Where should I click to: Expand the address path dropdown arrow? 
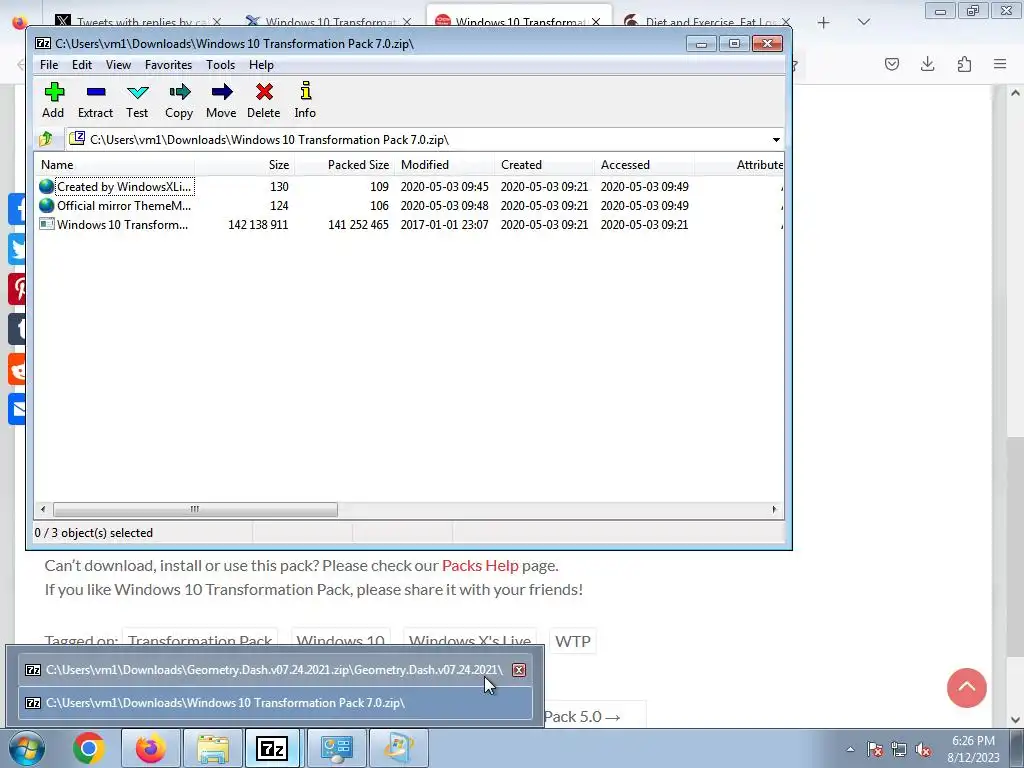pyautogui.click(x=776, y=140)
